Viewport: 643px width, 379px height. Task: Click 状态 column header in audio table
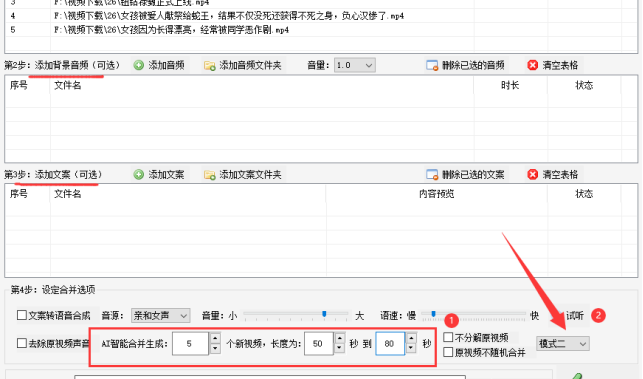coord(584,85)
